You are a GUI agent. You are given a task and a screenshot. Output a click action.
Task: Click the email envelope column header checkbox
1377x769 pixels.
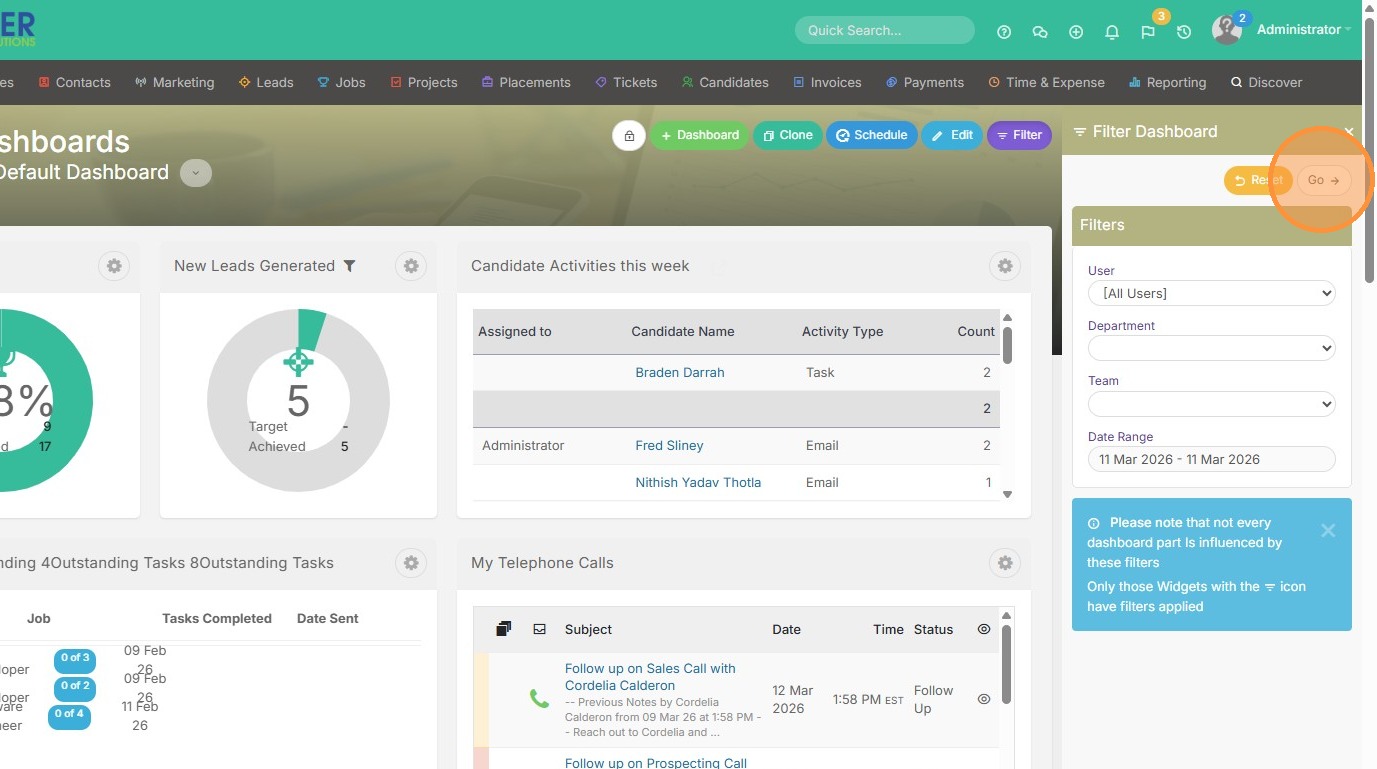coord(540,629)
